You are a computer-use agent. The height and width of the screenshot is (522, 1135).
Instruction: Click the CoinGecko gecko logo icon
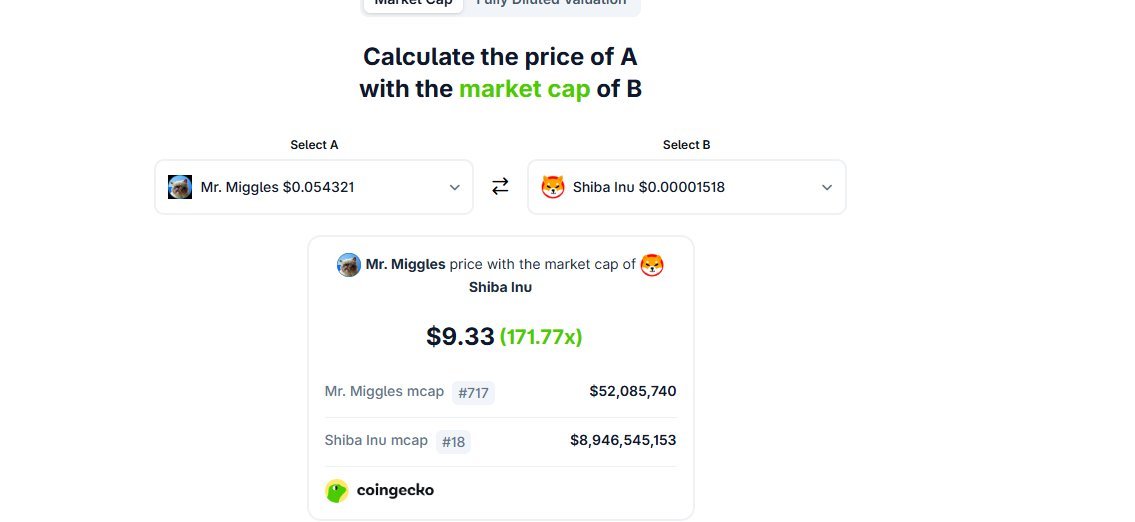coord(337,491)
